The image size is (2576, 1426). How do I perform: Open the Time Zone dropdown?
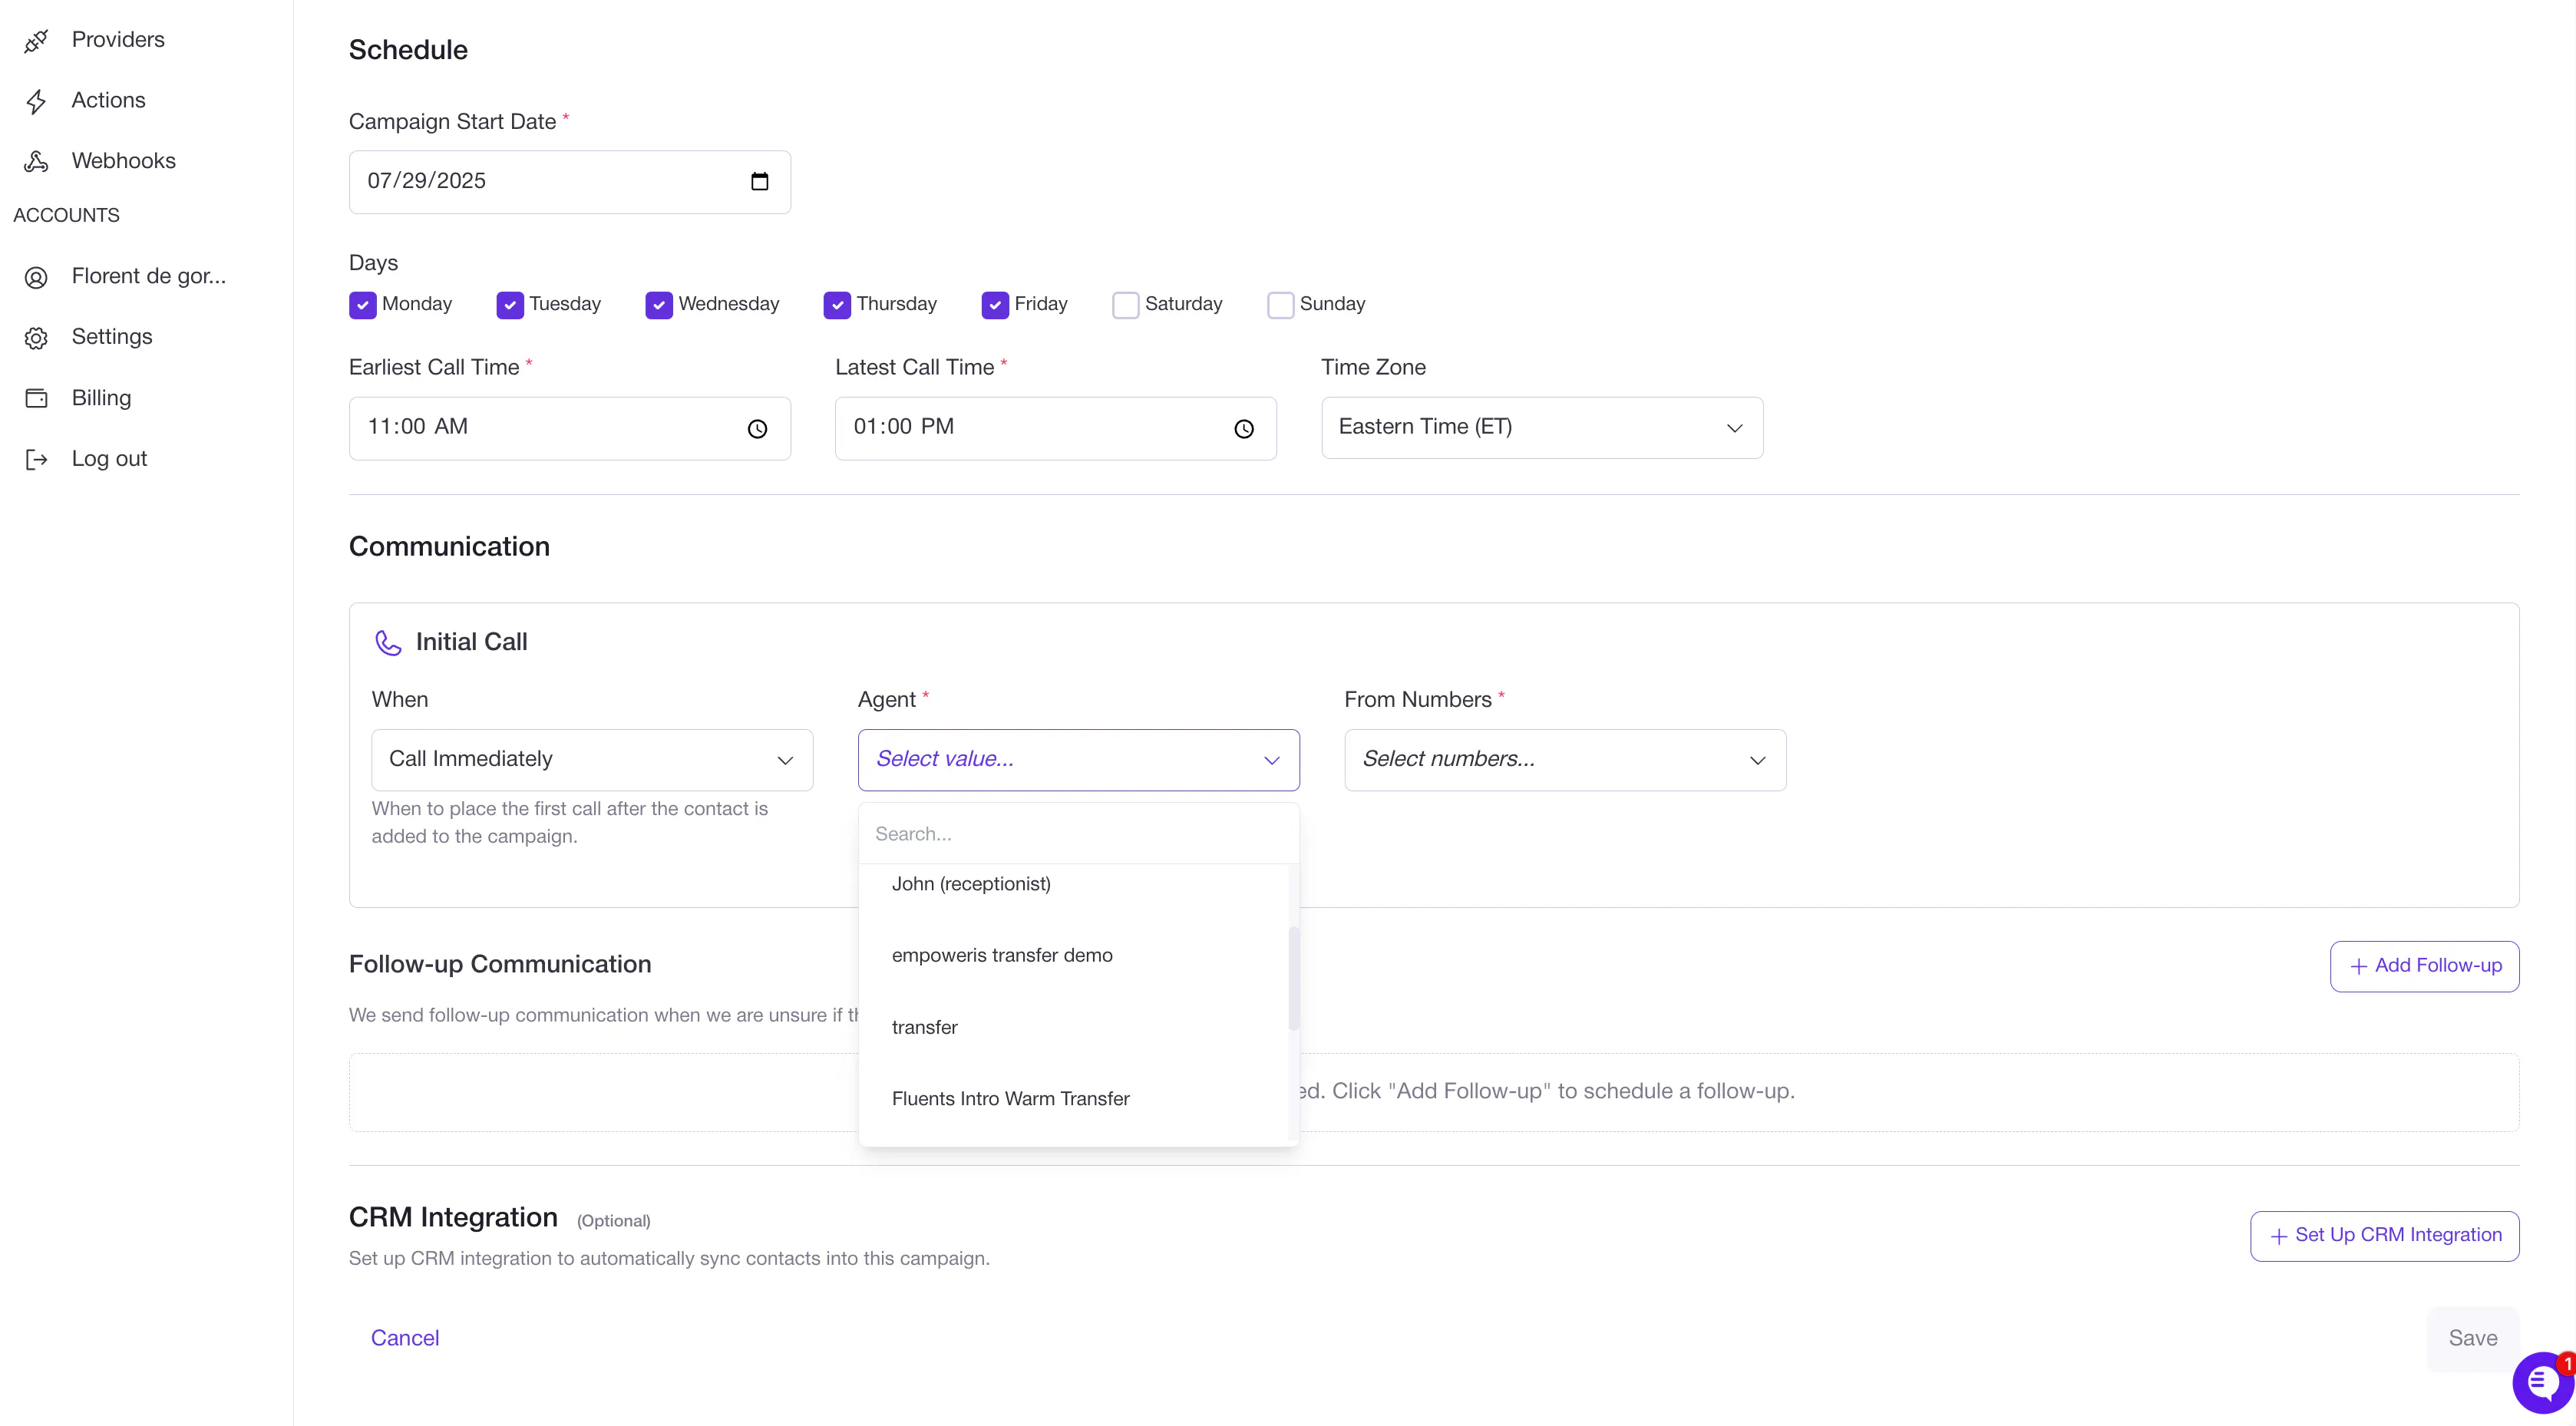pyautogui.click(x=1542, y=427)
